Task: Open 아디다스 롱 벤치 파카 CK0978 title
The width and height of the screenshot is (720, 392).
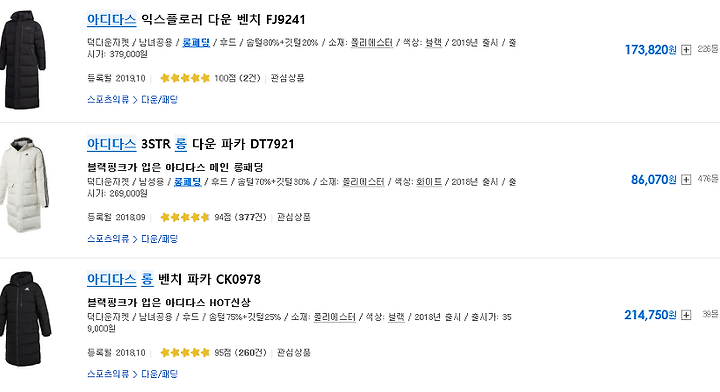Action: tap(174, 279)
